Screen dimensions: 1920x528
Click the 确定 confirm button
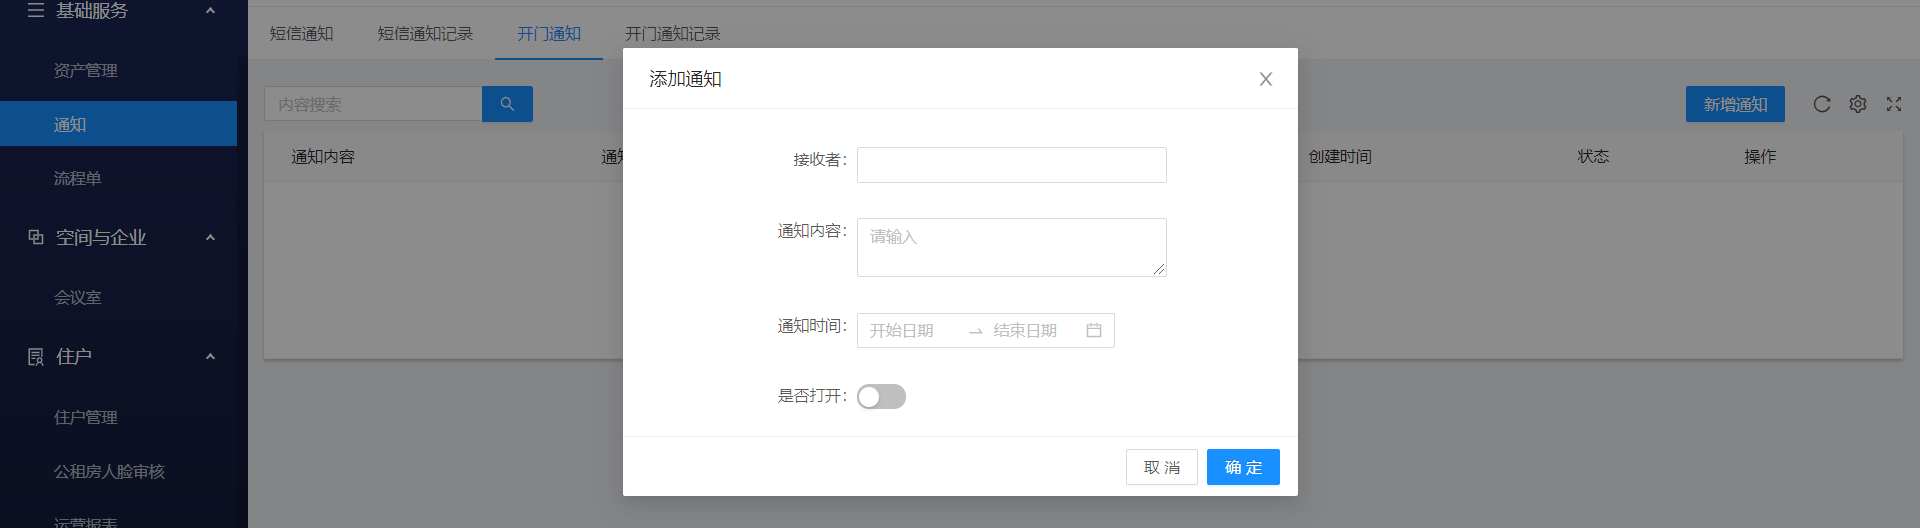coord(1242,467)
